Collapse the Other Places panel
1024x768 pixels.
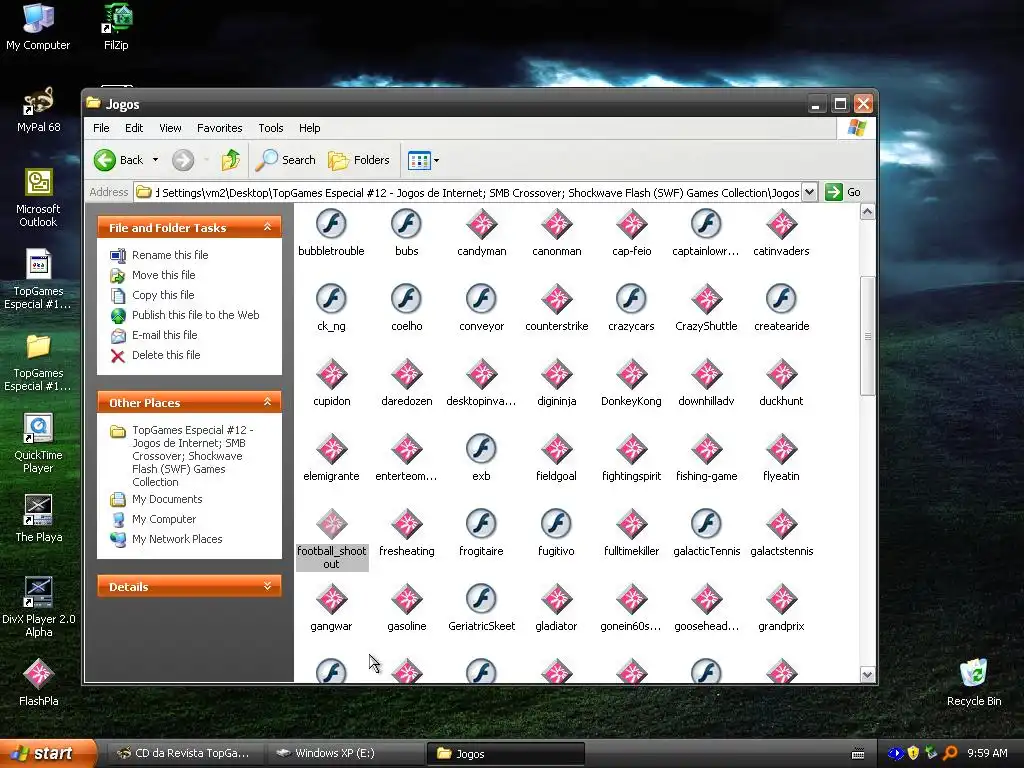pyautogui.click(x=268, y=402)
